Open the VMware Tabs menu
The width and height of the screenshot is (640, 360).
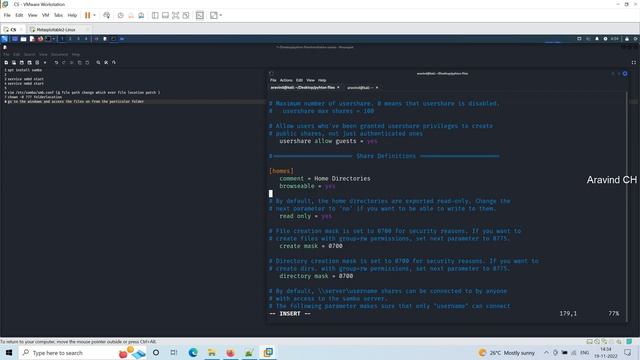pyautogui.click(x=58, y=16)
